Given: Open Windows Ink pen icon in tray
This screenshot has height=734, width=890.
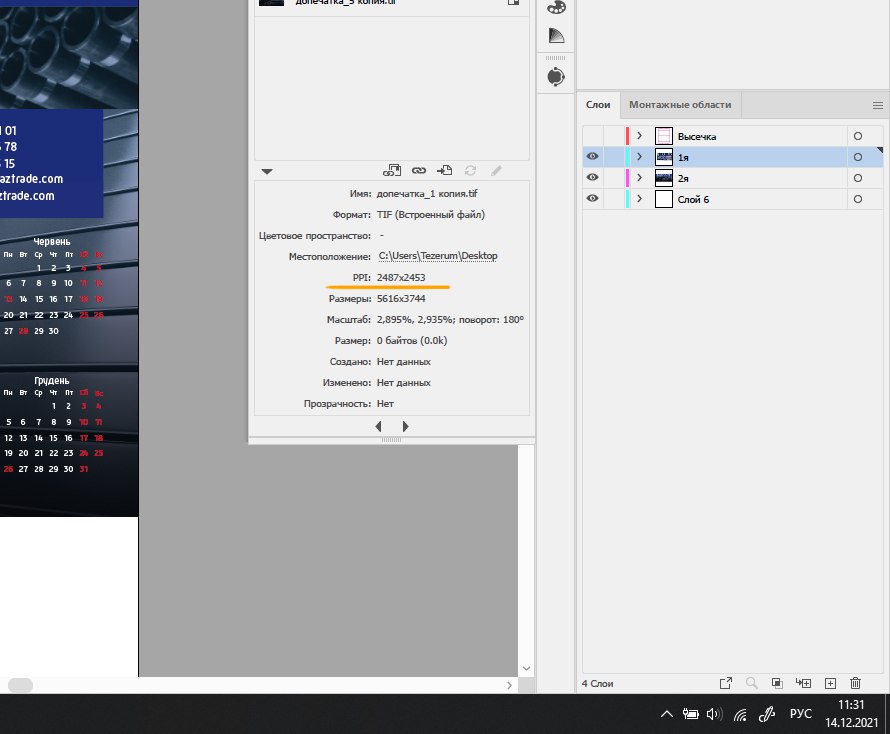Looking at the screenshot, I should (x=767, y=714).
